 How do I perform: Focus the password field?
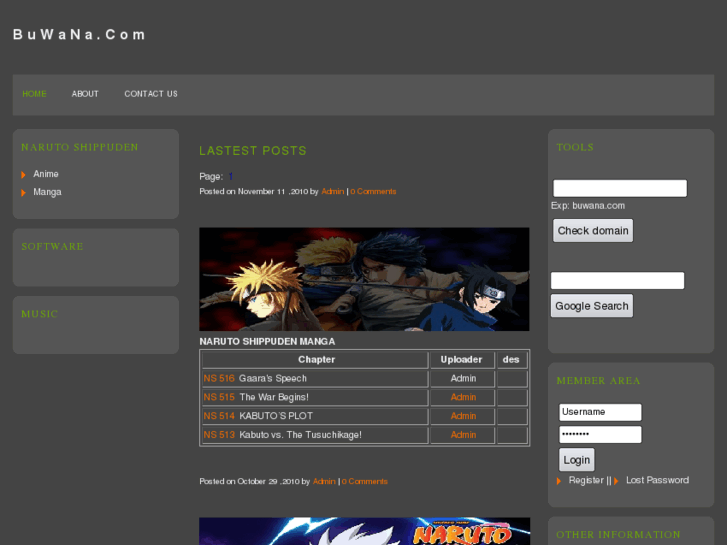click(x=600, y=435)
